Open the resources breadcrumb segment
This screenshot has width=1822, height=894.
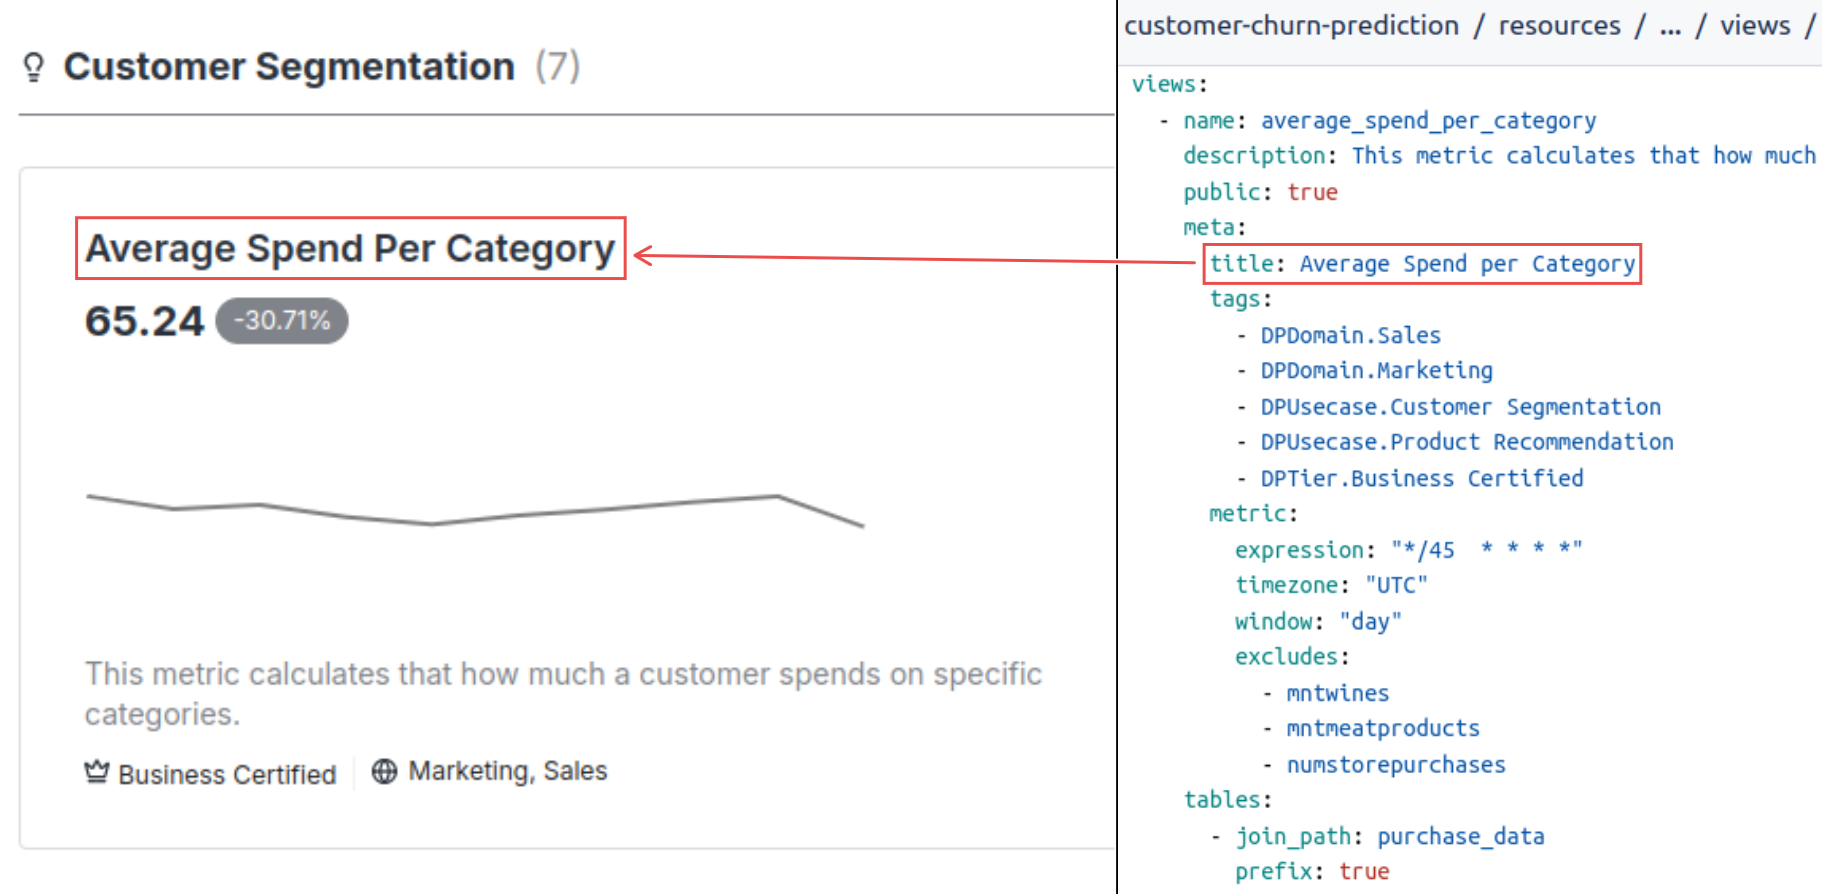tap(1559, 26)
